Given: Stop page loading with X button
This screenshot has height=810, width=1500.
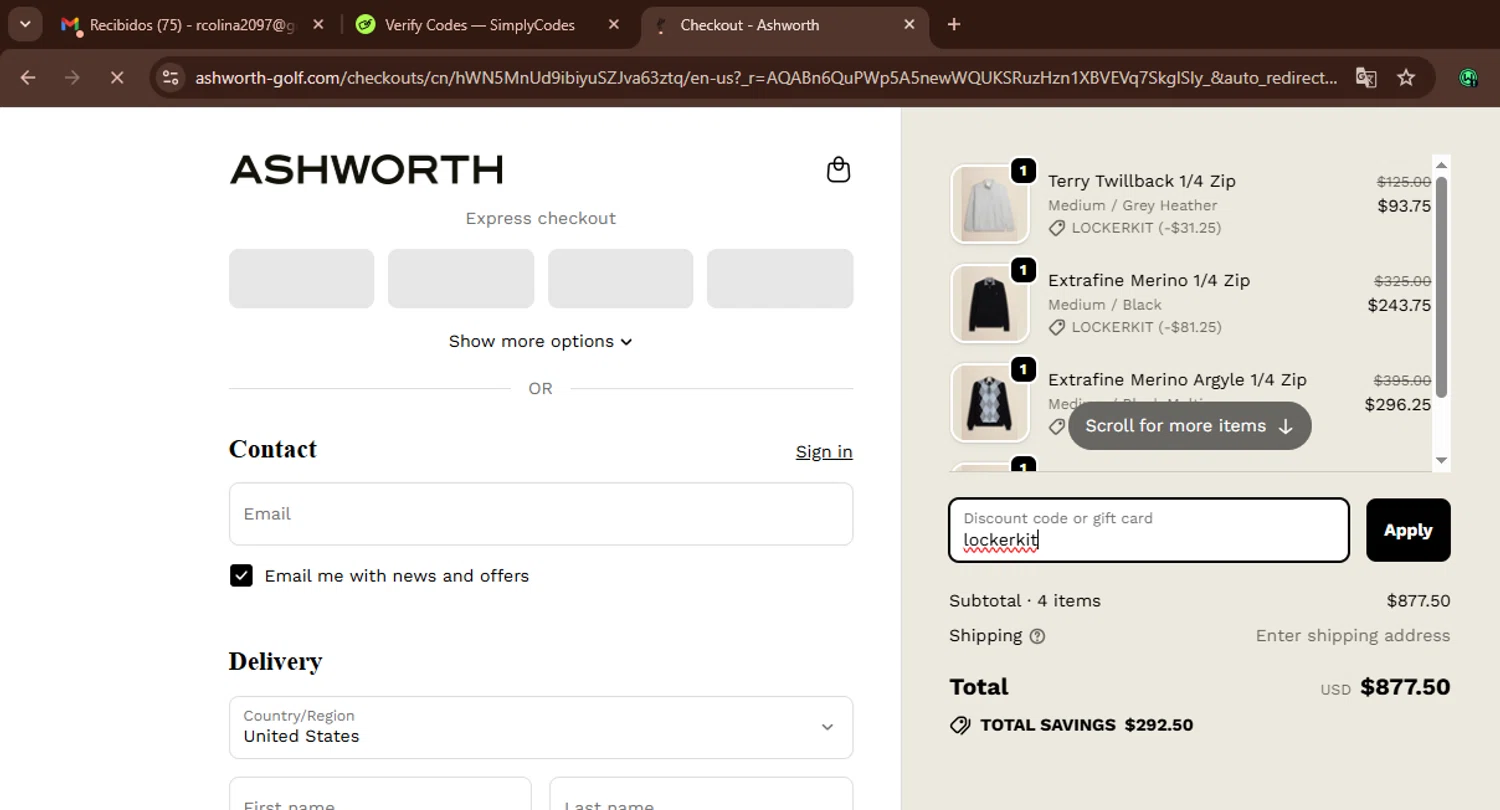Looking at the screenshot, I should click(x=117, y=77).
